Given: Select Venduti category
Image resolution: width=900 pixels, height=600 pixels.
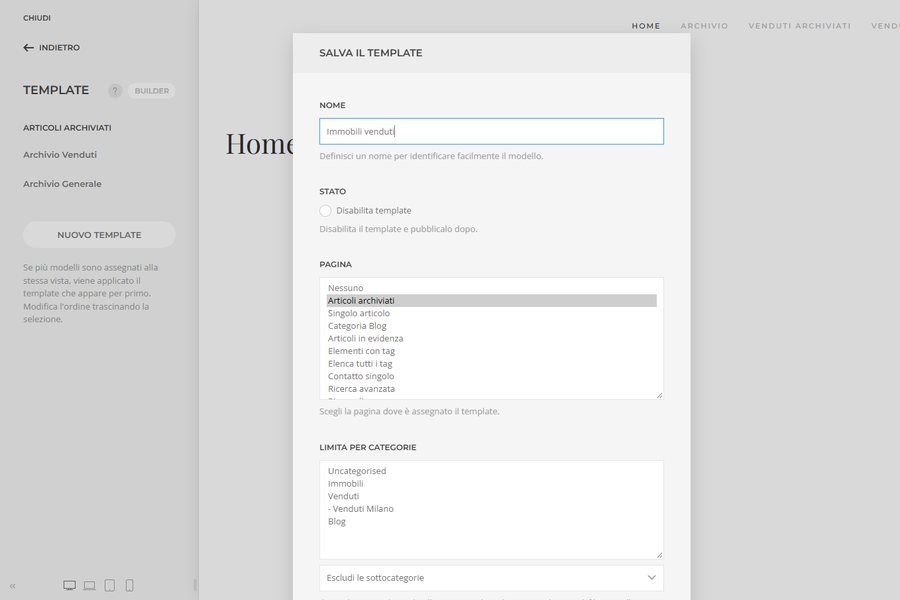Looking at the screenshot, I should pos(491,496).
